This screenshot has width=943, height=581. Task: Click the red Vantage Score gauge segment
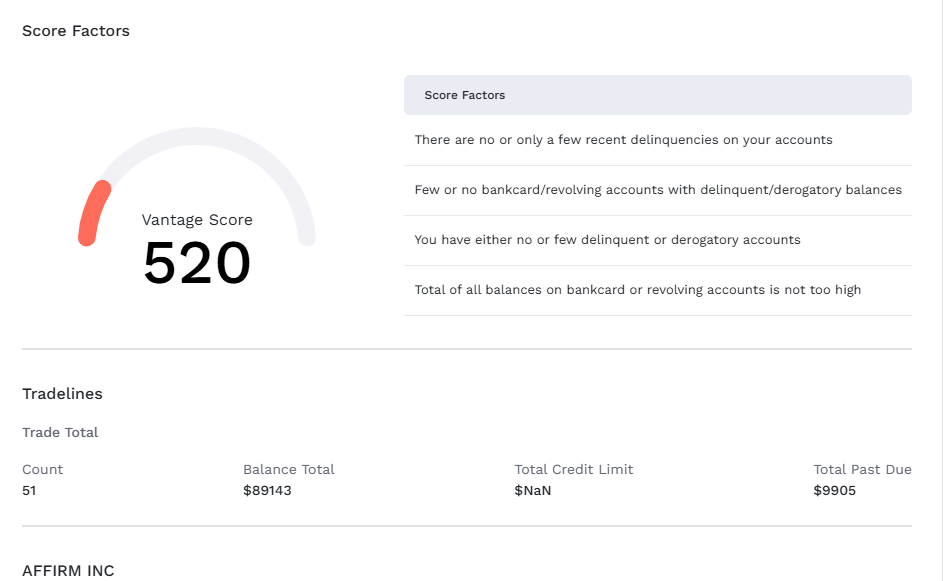tap(93, 213)
